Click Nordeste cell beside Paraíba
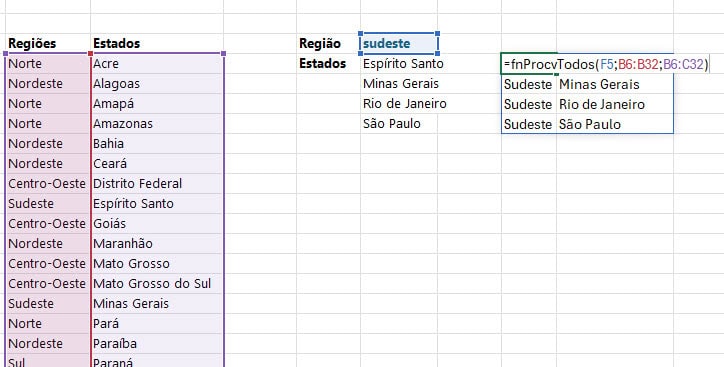Viewport: 724px width, 367px height. (x=48, y=343)
